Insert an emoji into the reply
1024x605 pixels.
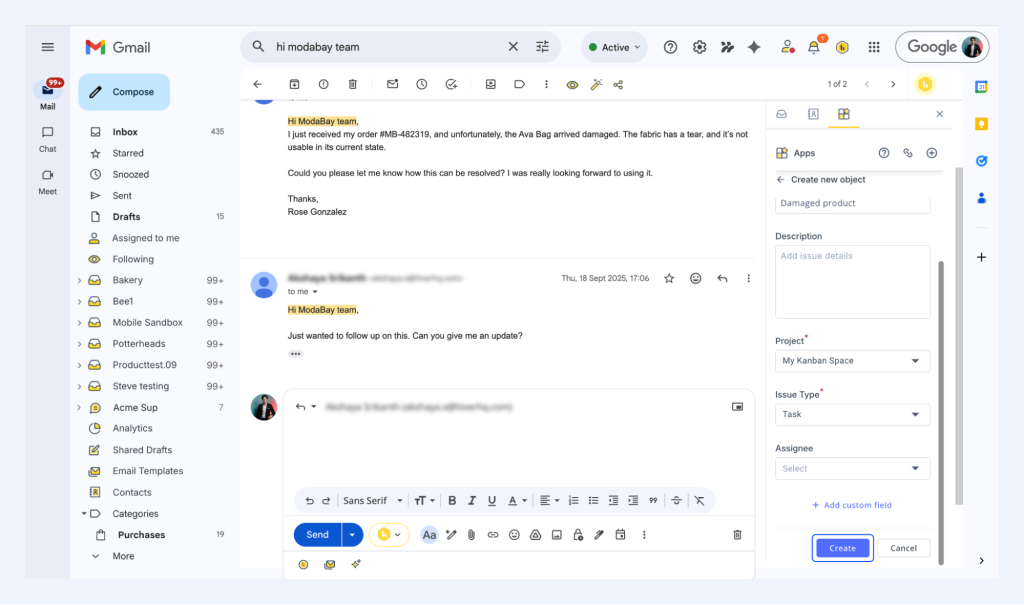point(514,535)
